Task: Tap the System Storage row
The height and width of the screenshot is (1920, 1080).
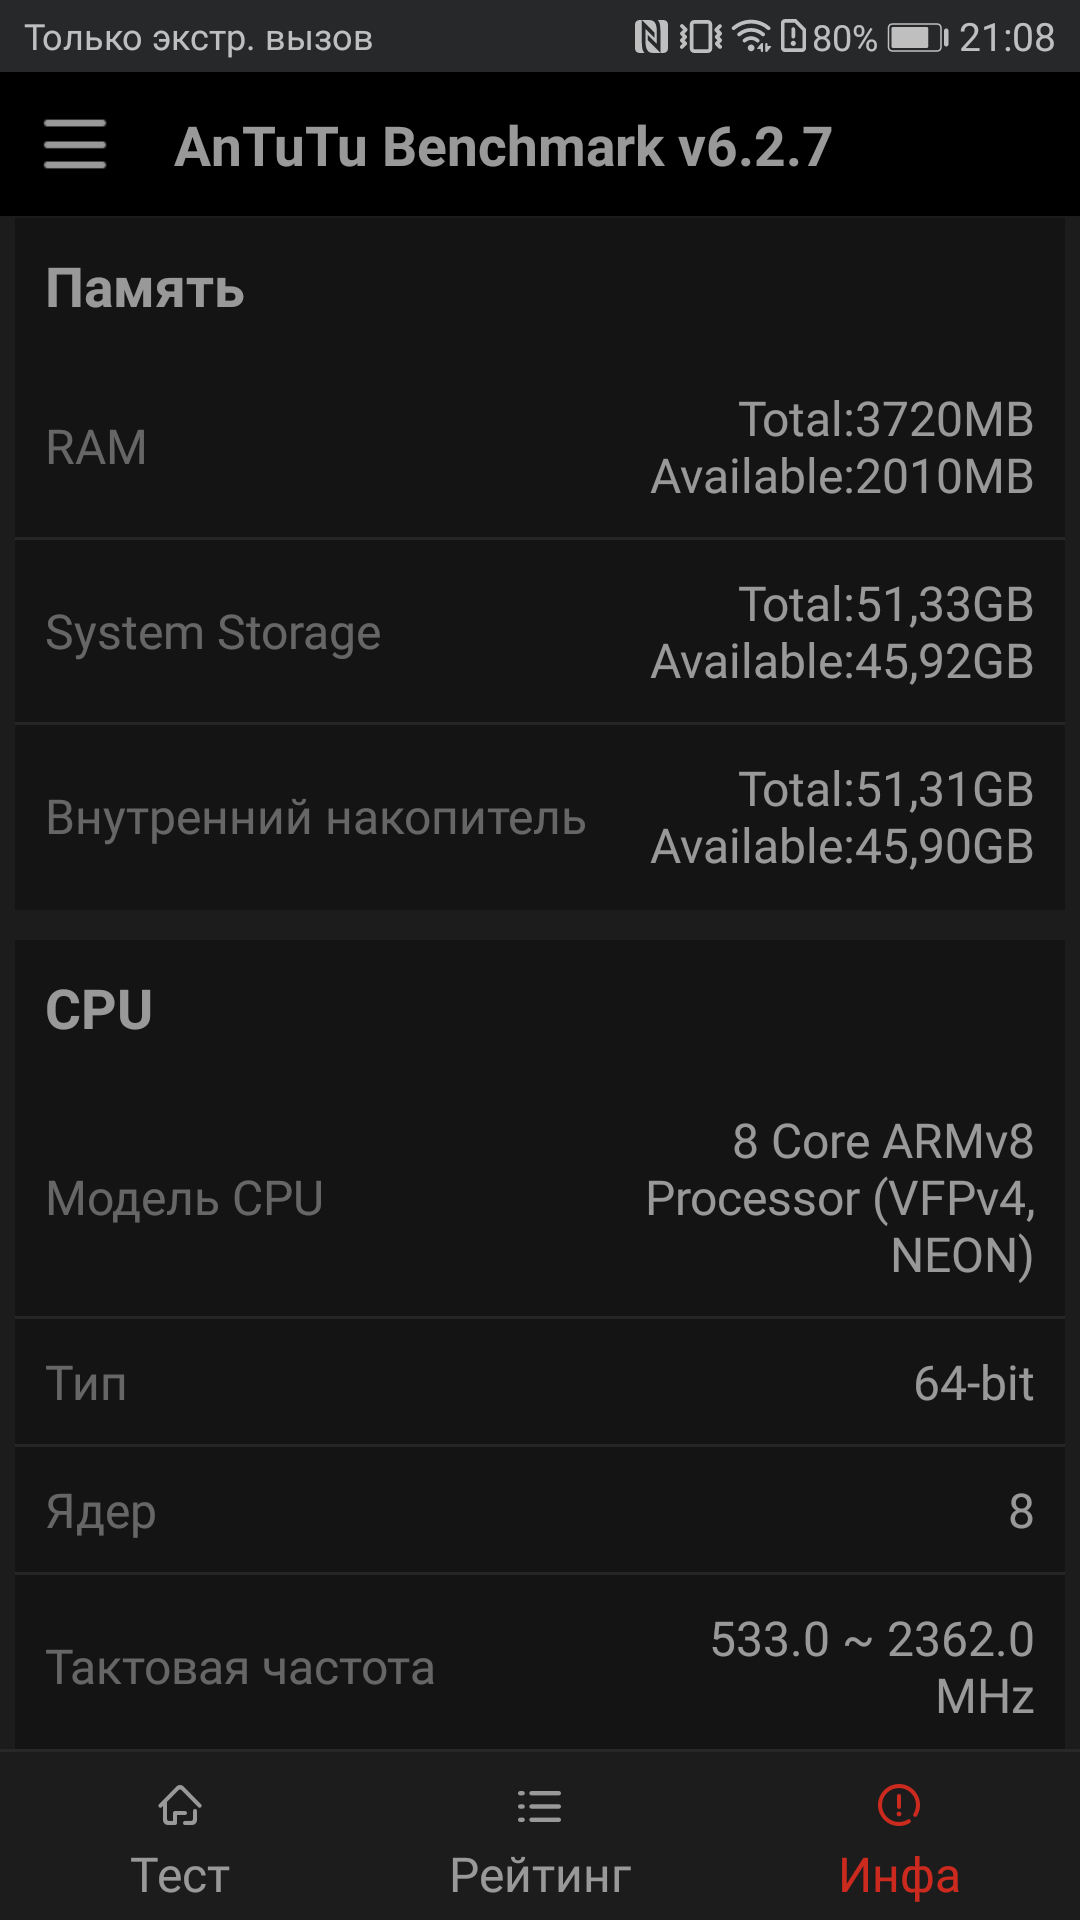Action: coord(540,632)
